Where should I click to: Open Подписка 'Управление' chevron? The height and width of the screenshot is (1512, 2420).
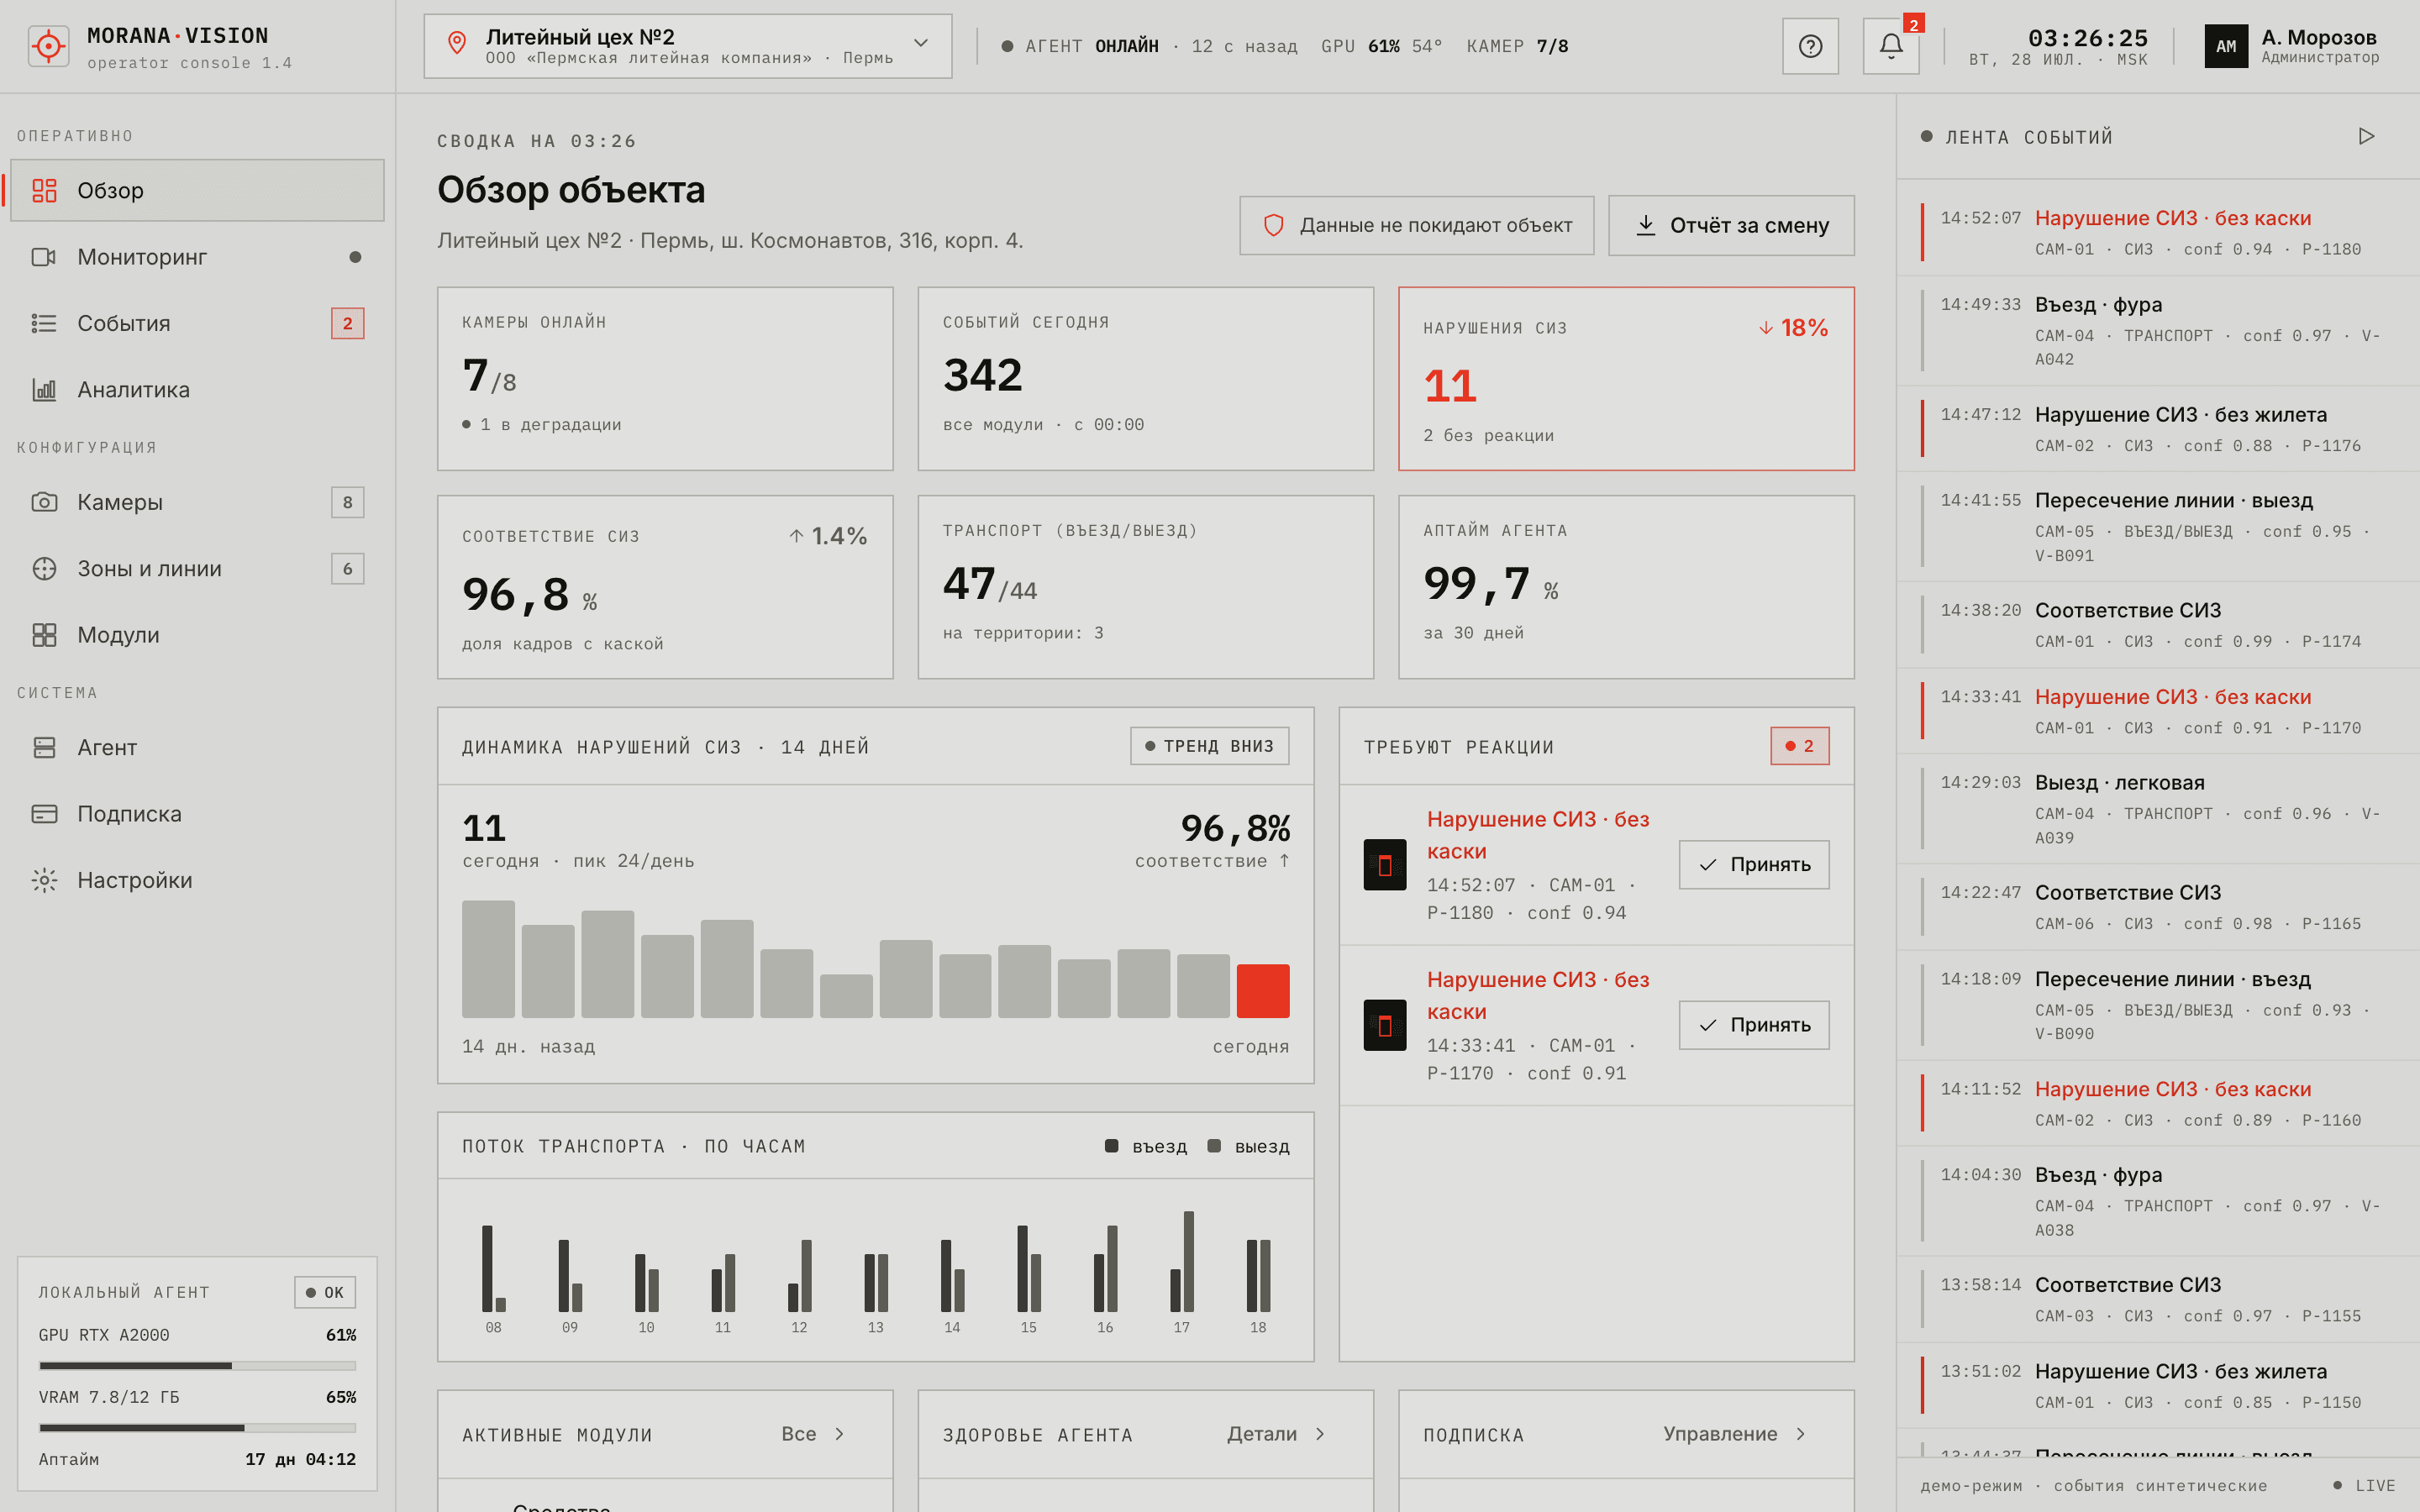pos(1801,1434)
